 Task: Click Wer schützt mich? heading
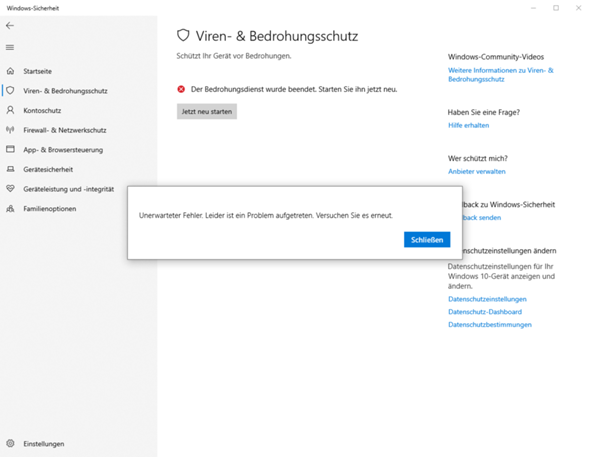coord(477,158)
